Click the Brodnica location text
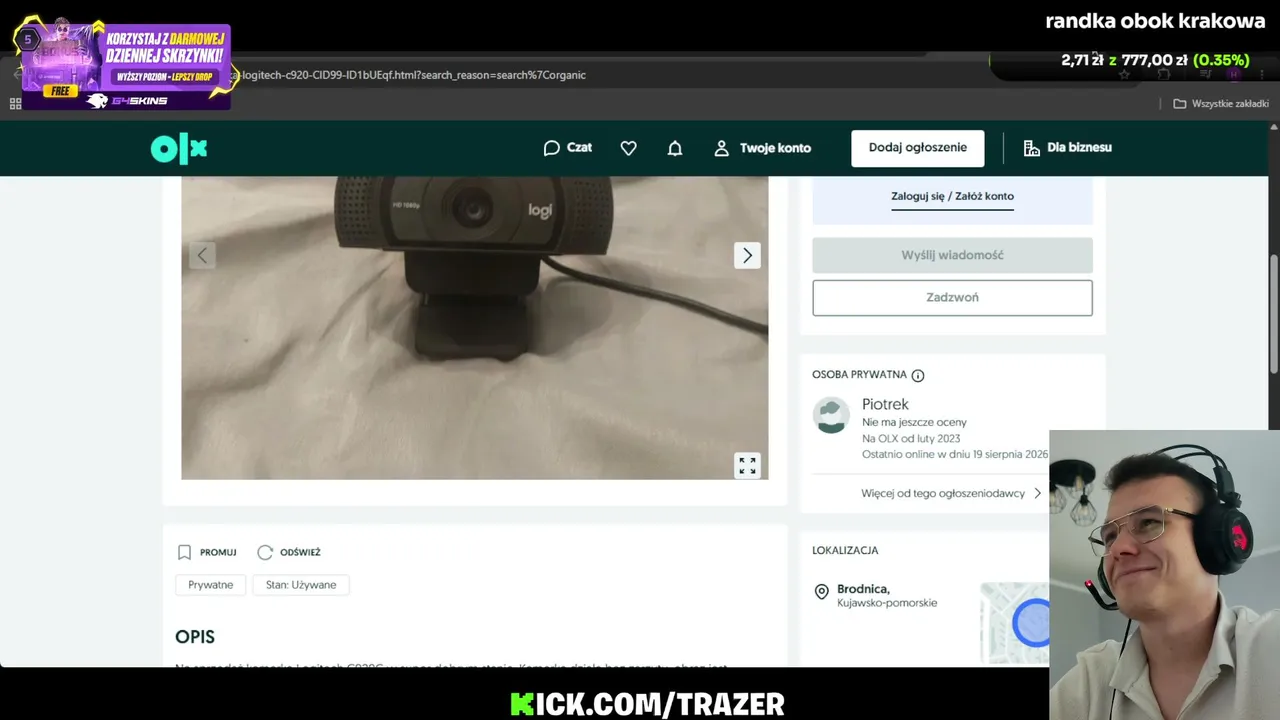This screenshot has height=720, width=1280. point(864,589)
